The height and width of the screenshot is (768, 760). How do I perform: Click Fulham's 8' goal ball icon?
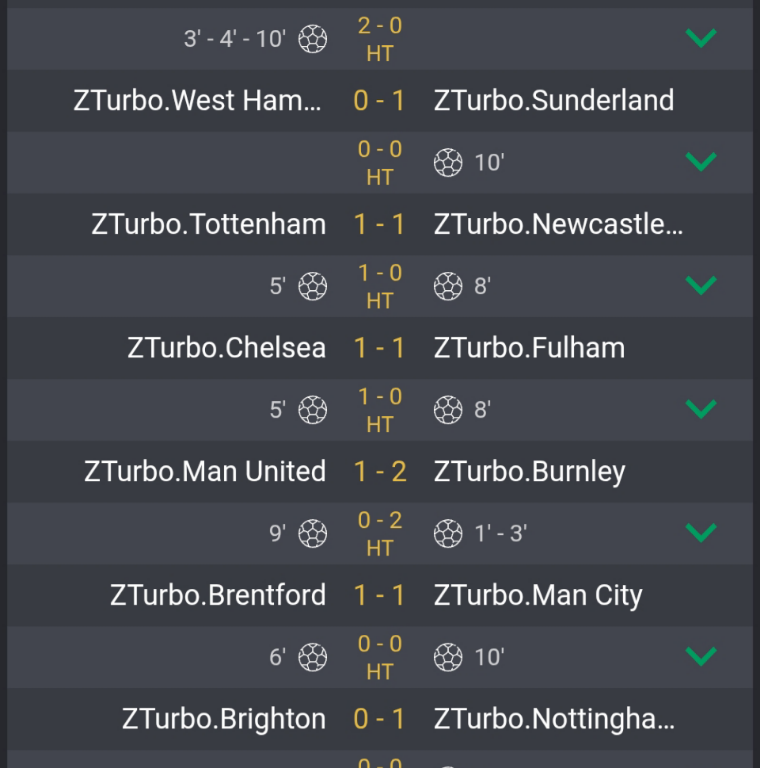pos(448,410)
